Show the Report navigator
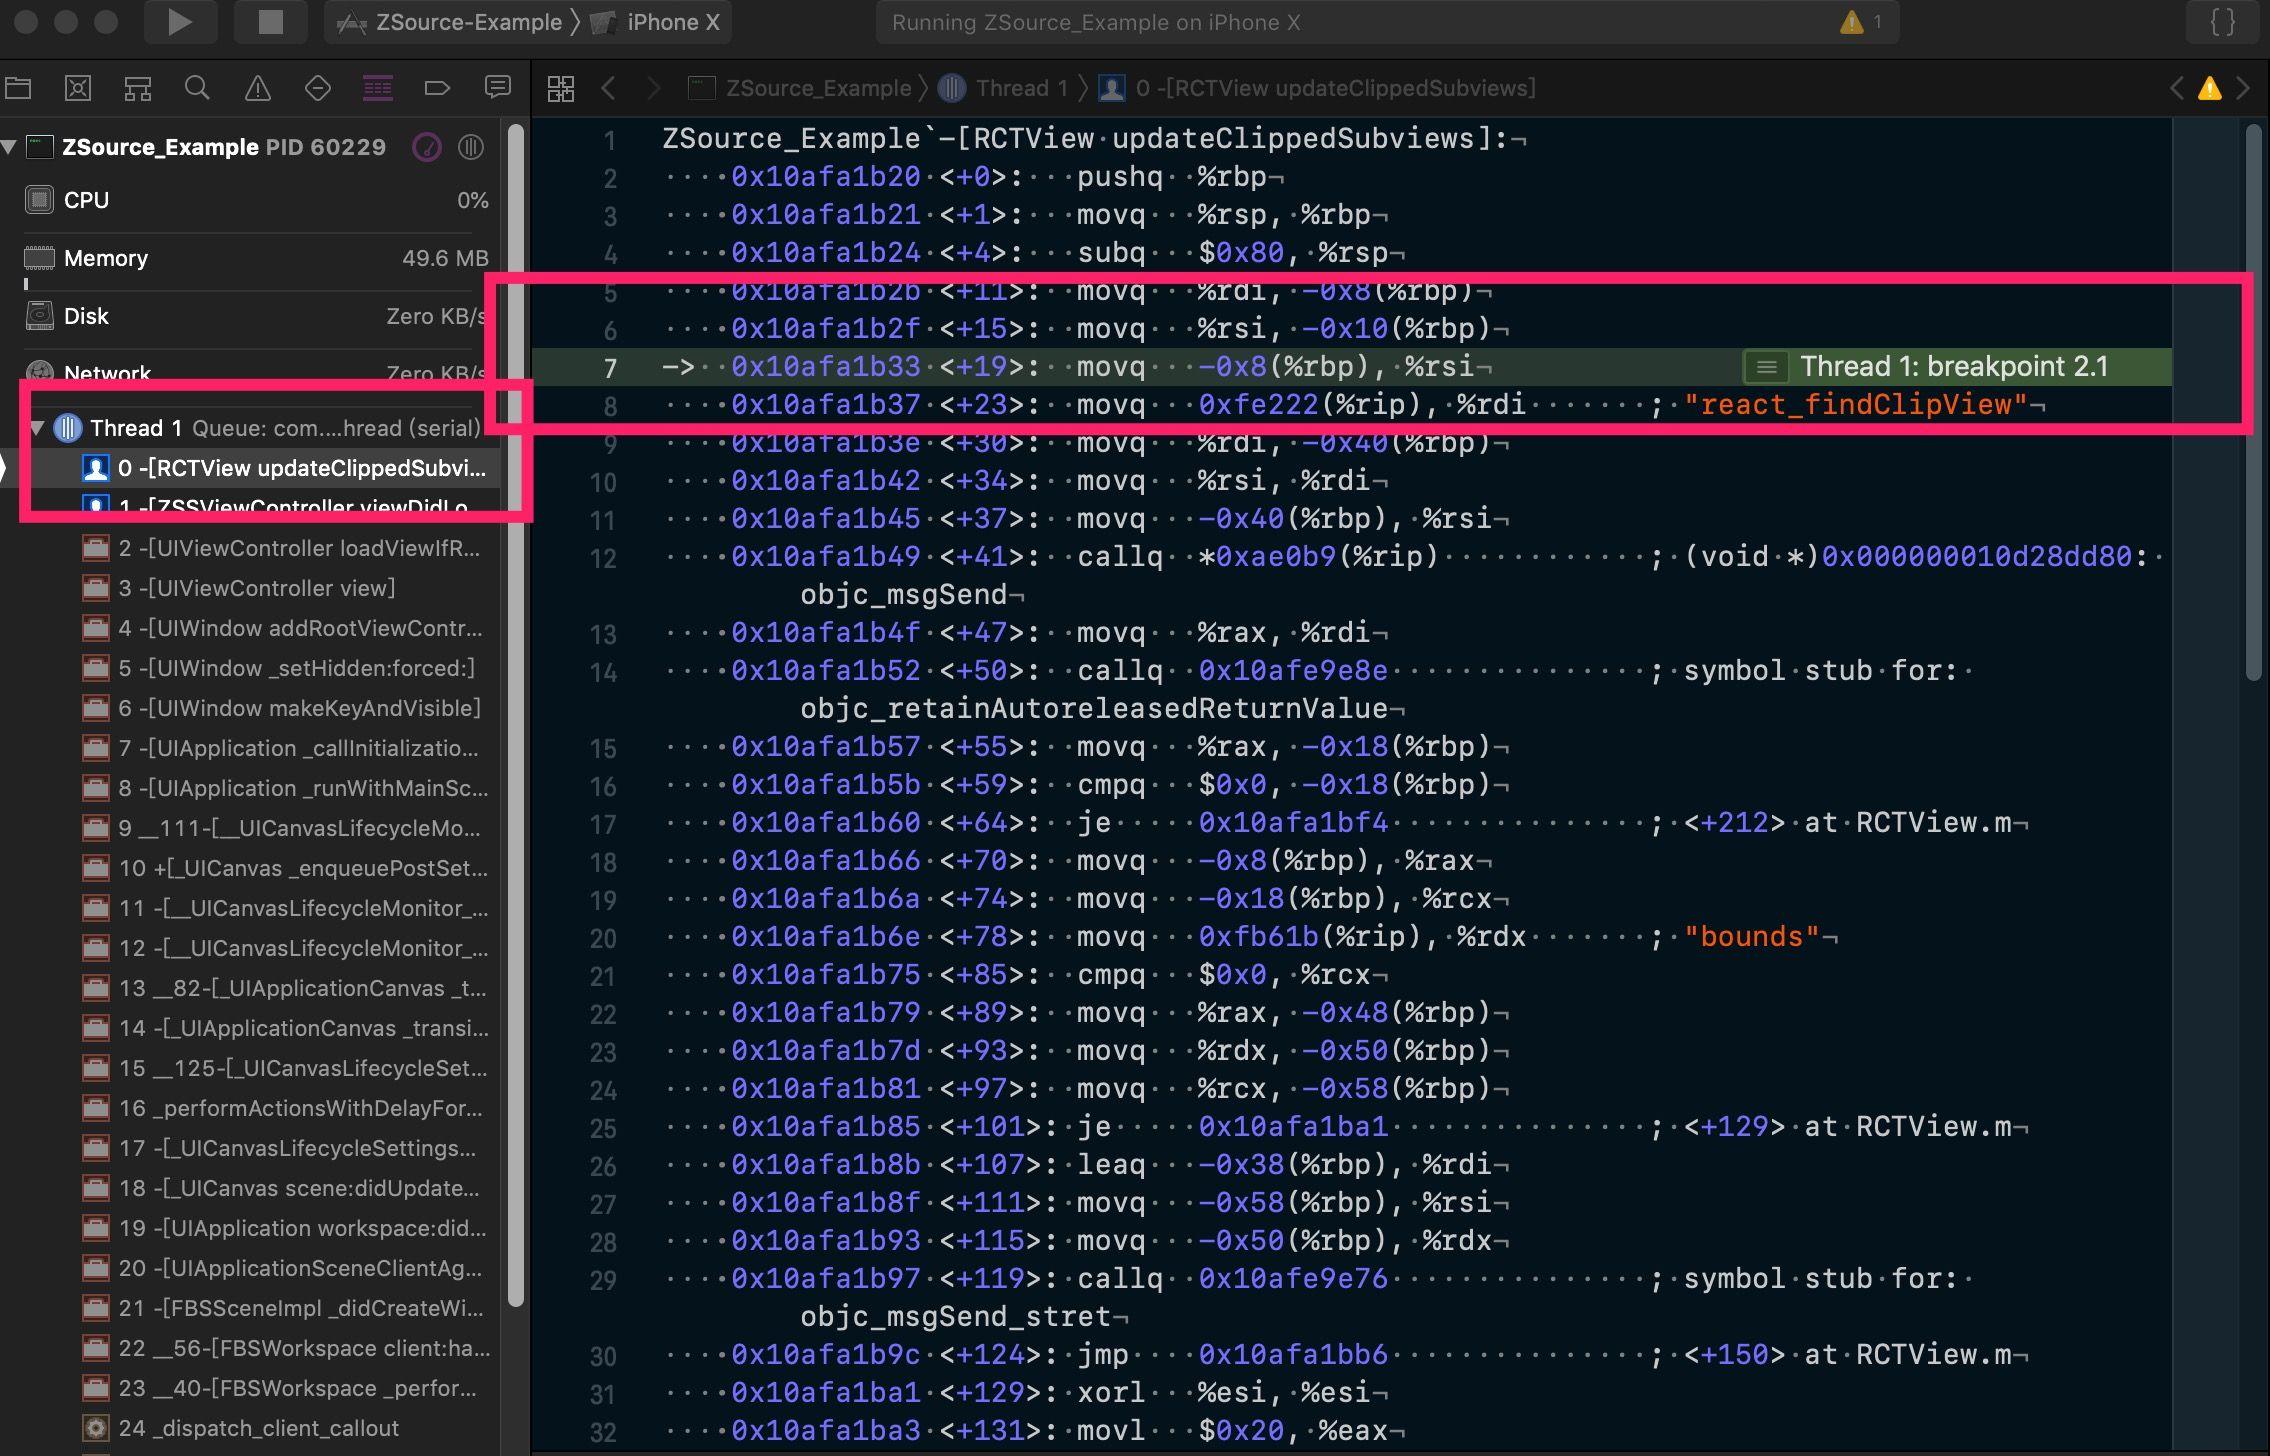 pyautogui.click(x=497, y=88)
